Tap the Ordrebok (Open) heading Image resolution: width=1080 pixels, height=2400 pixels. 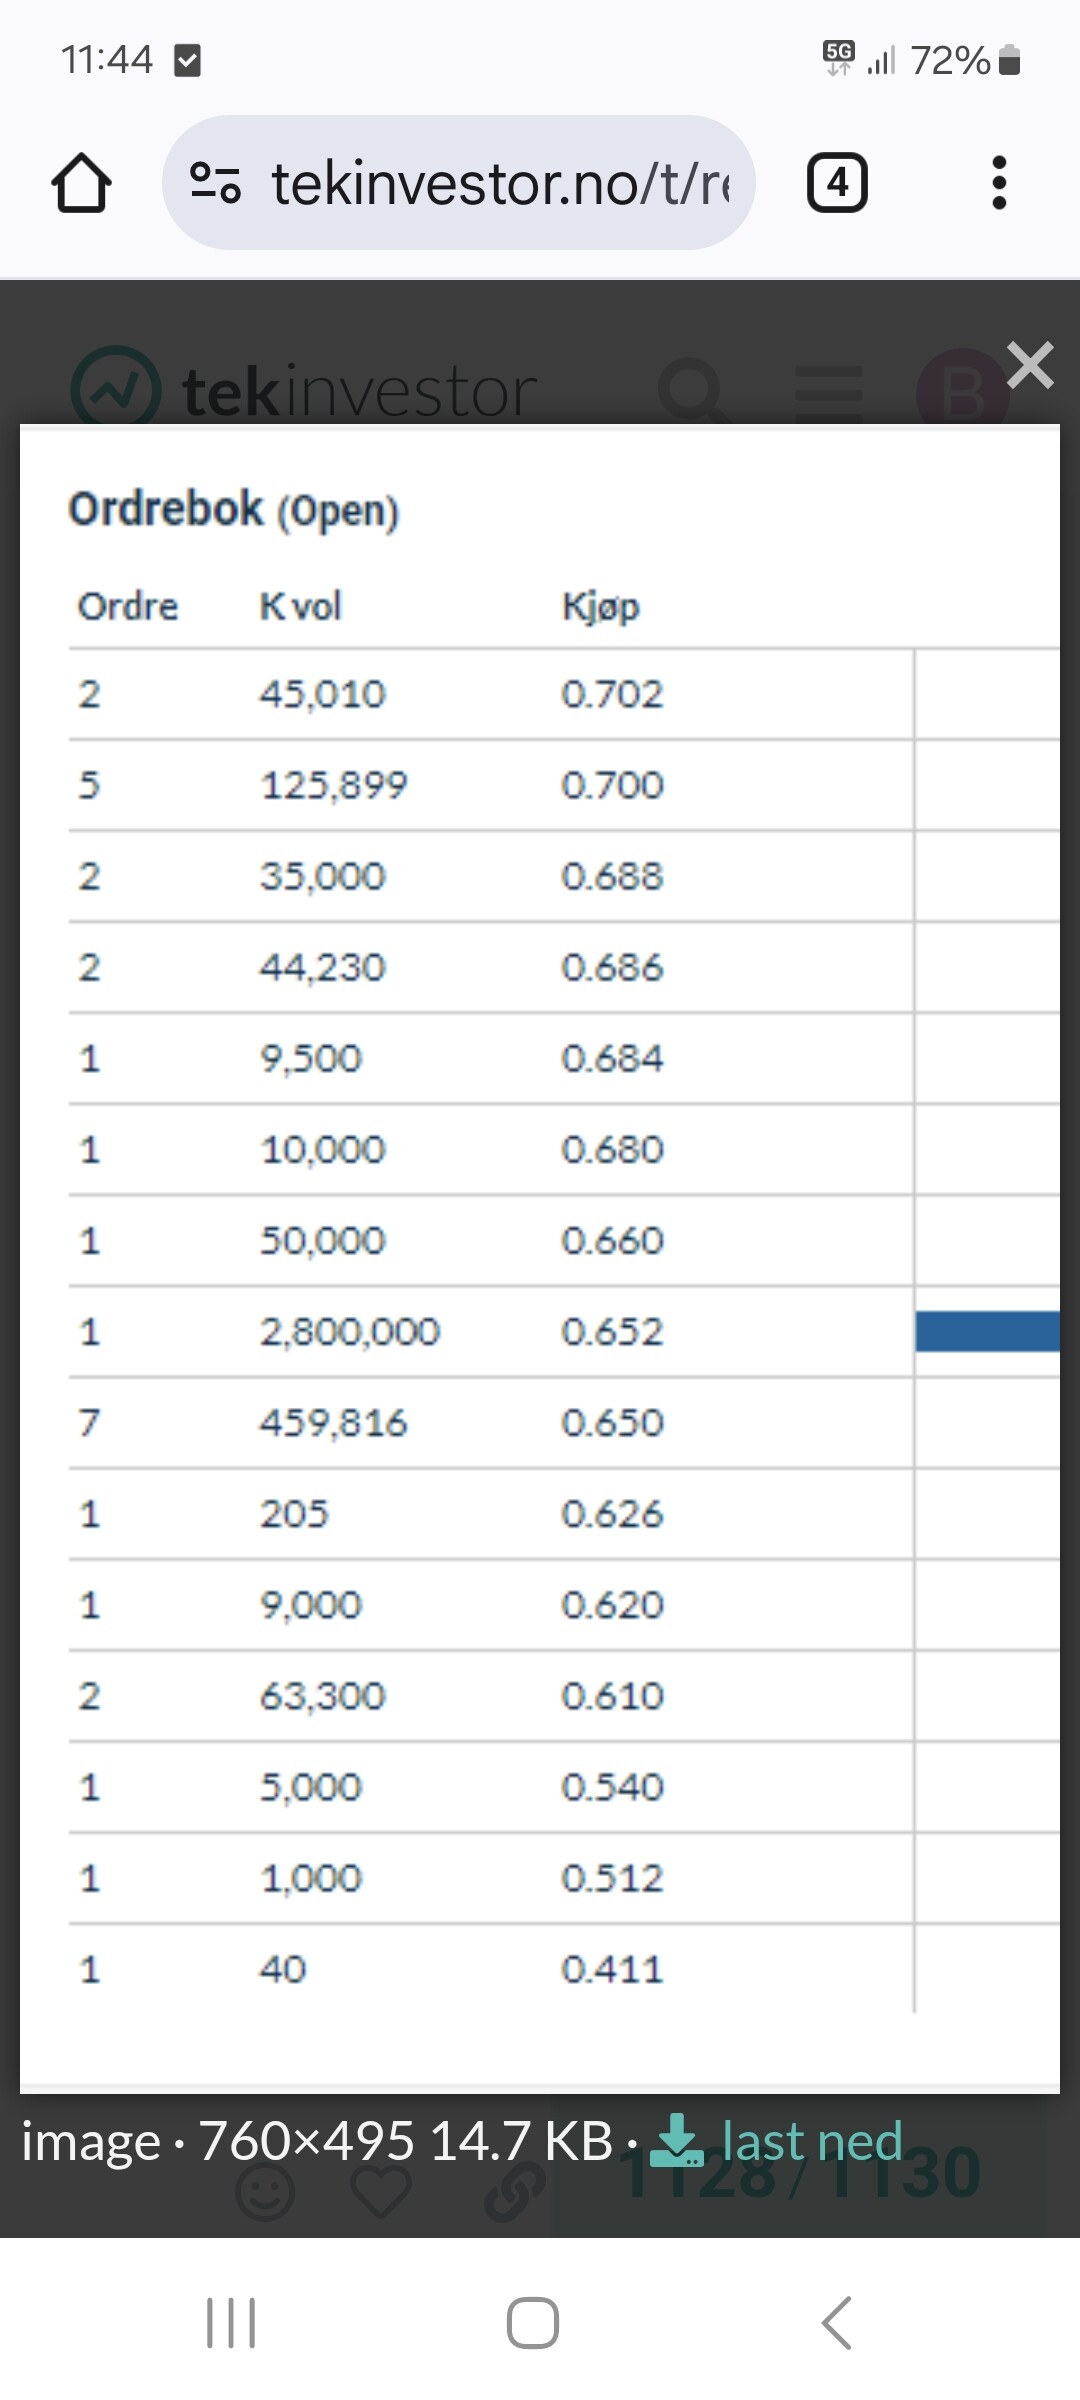(234, 509)
